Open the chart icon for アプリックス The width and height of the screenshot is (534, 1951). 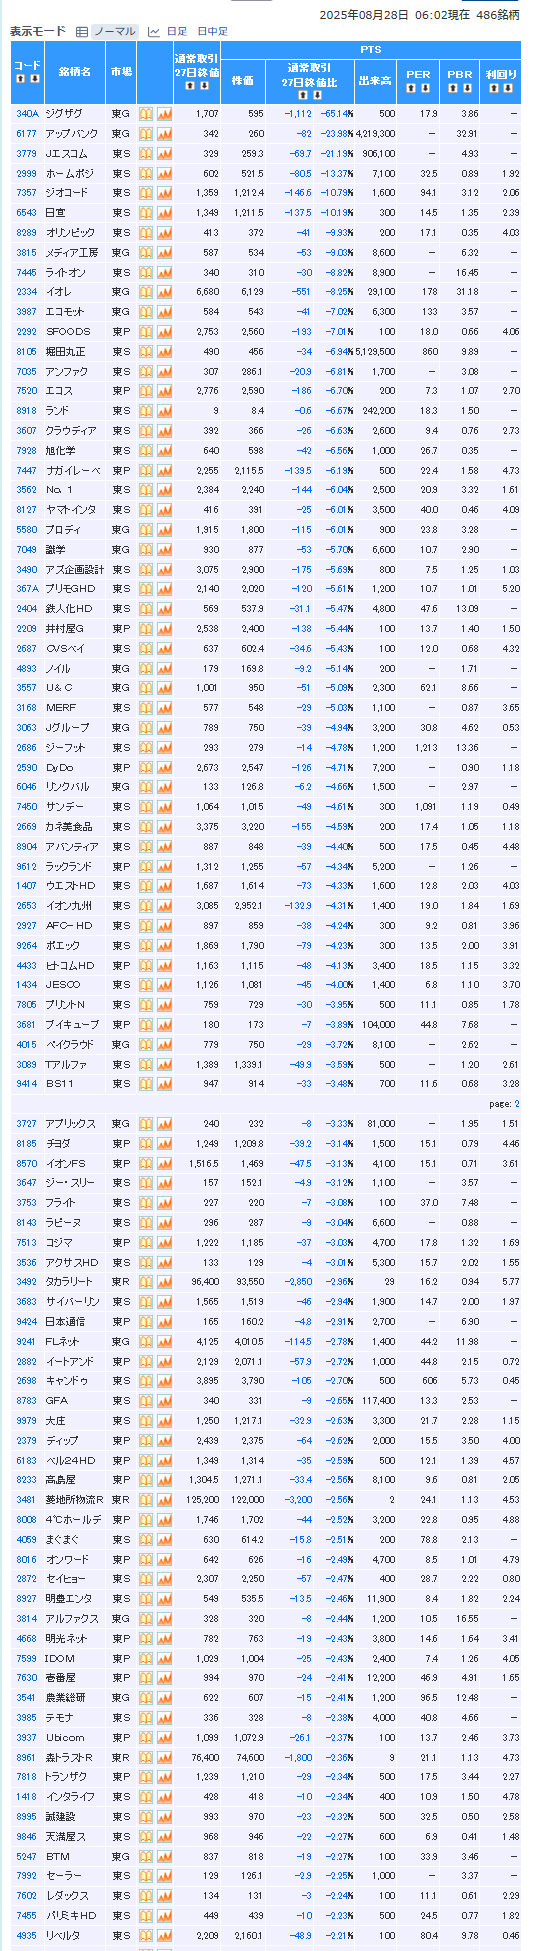click(x=164, y=1124)
